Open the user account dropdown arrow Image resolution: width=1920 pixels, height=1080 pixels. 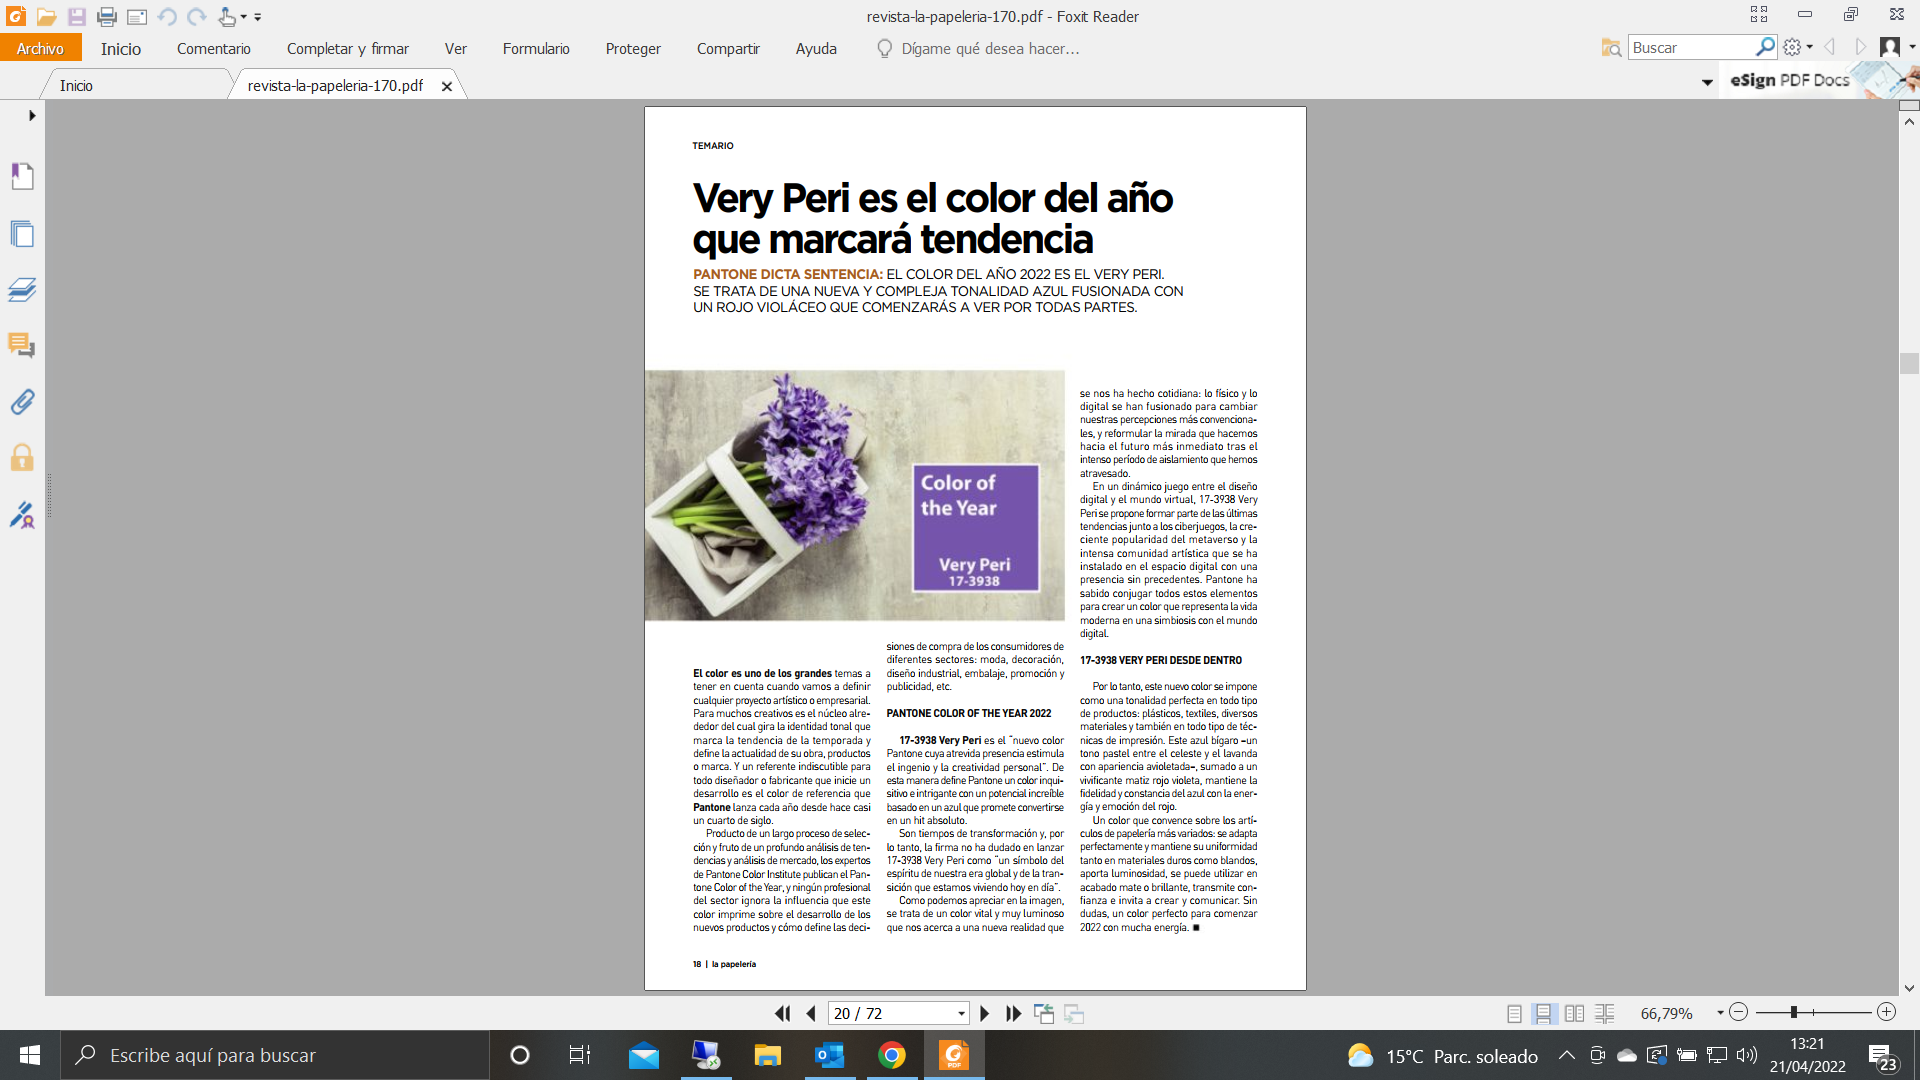[x=1912, y=47]
